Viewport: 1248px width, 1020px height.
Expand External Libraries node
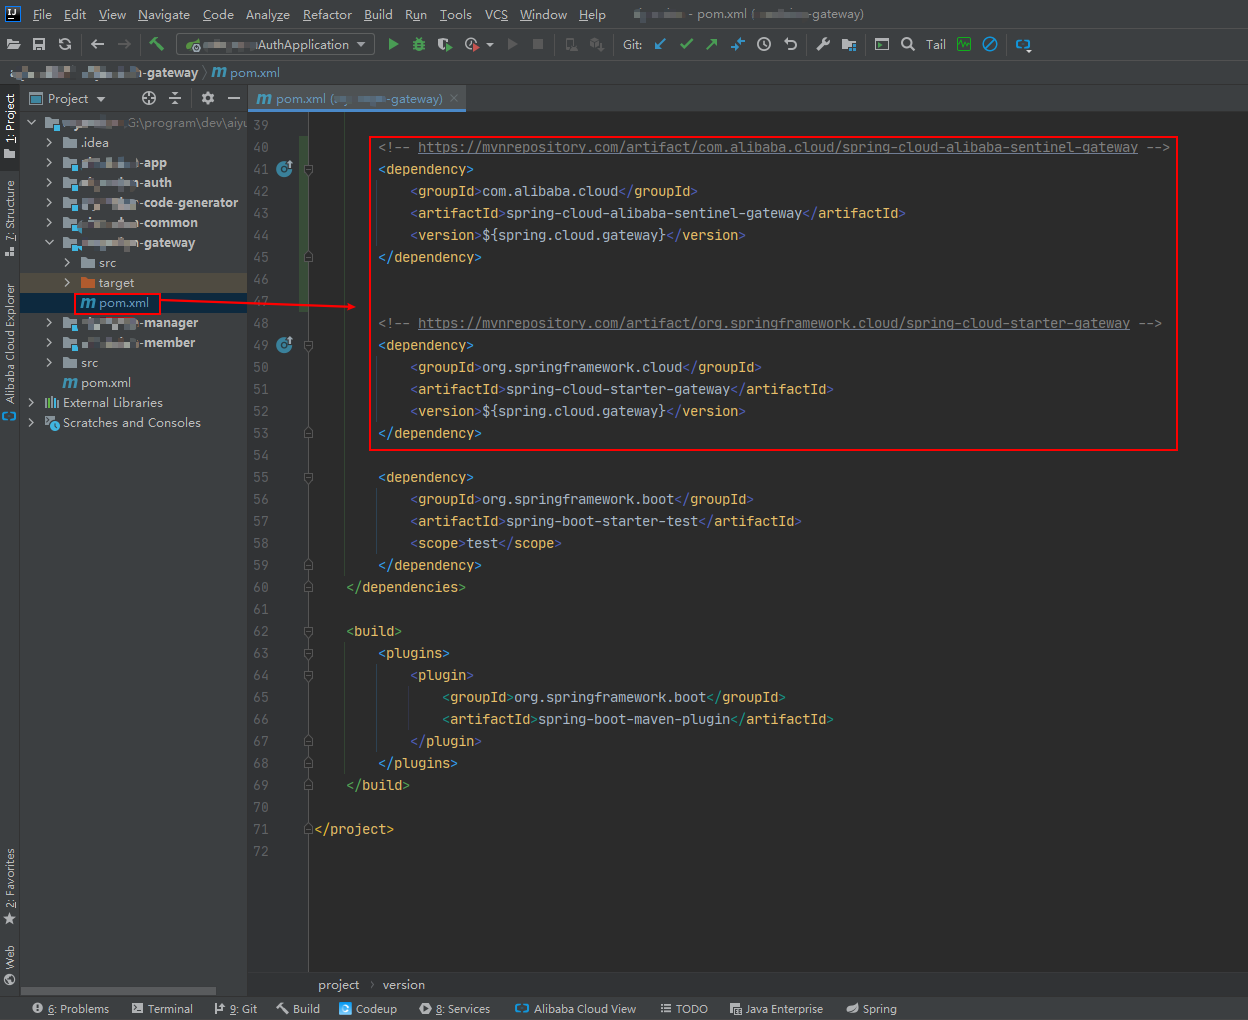[x=31, y=402]
